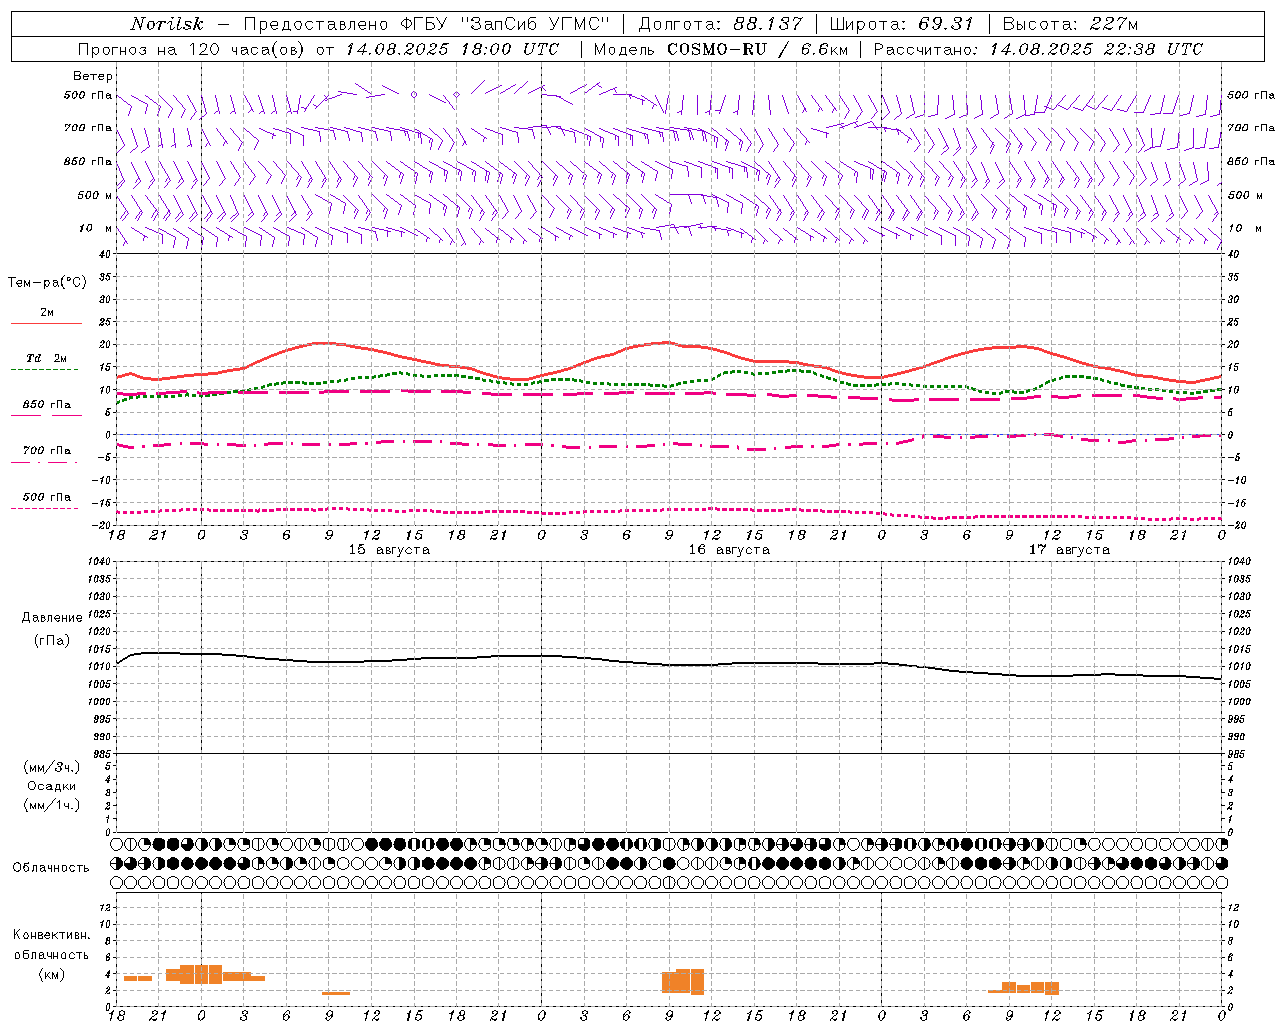Click forecast start time '14.08.2025 18:00 UTC'
This screenshot has height=1024, width=1280.
453,49
